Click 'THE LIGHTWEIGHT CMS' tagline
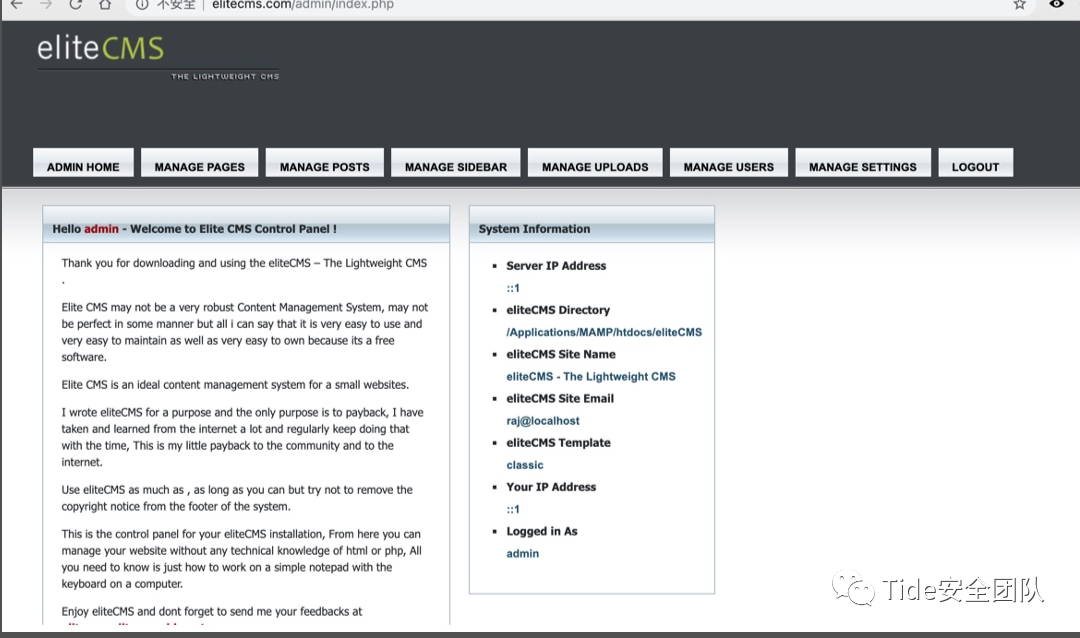This screenshot has width=1080, height=638. tap(225, 76)
